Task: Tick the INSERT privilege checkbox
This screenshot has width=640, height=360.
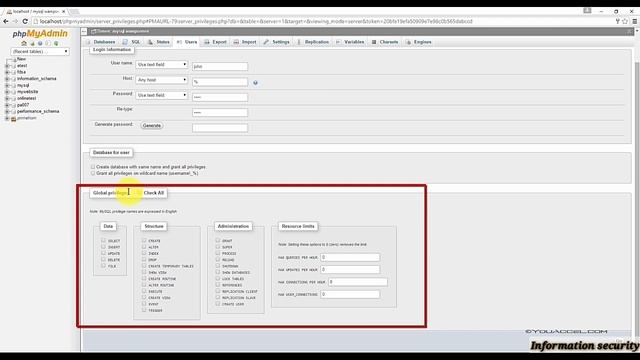Action: [103, 247]
